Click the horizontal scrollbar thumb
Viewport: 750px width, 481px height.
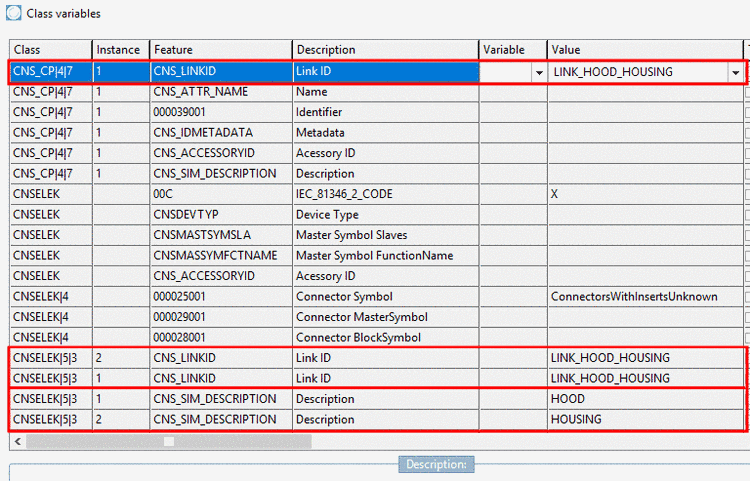pyautogui.click(x=169, y=441)
